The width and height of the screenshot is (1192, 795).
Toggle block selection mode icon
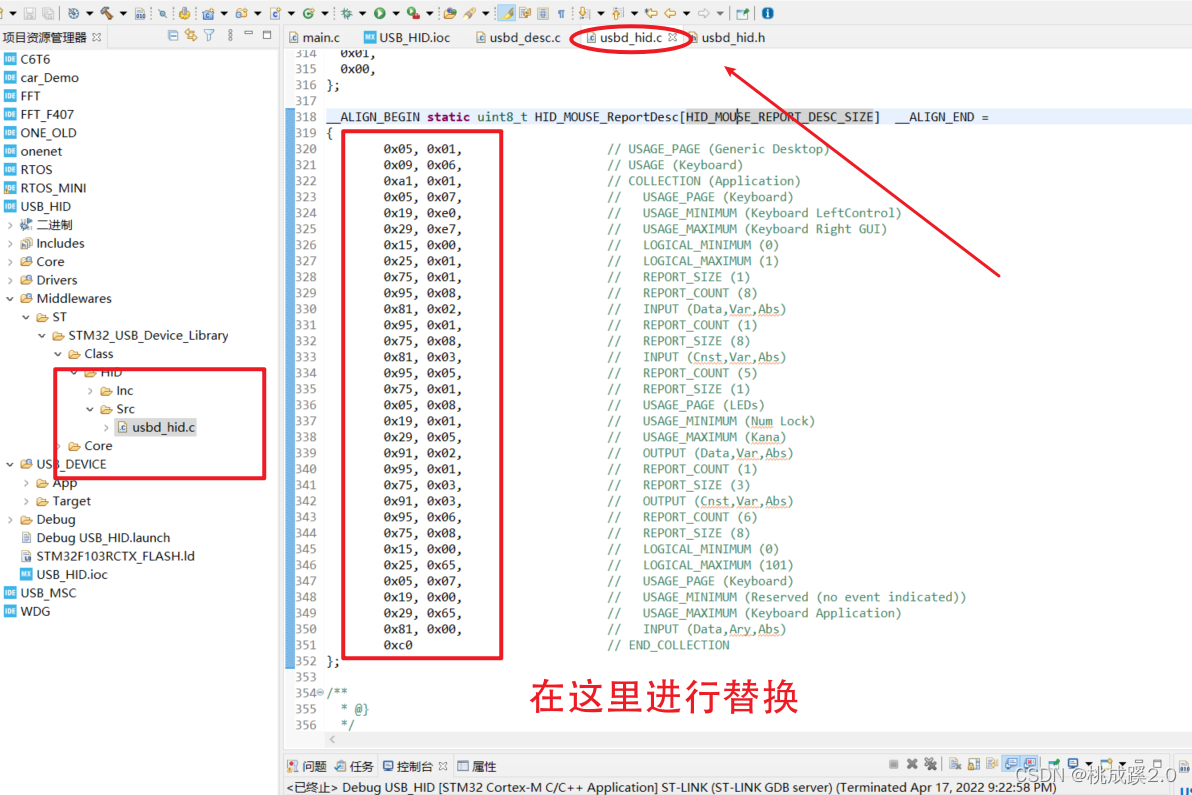click(543, 13)
